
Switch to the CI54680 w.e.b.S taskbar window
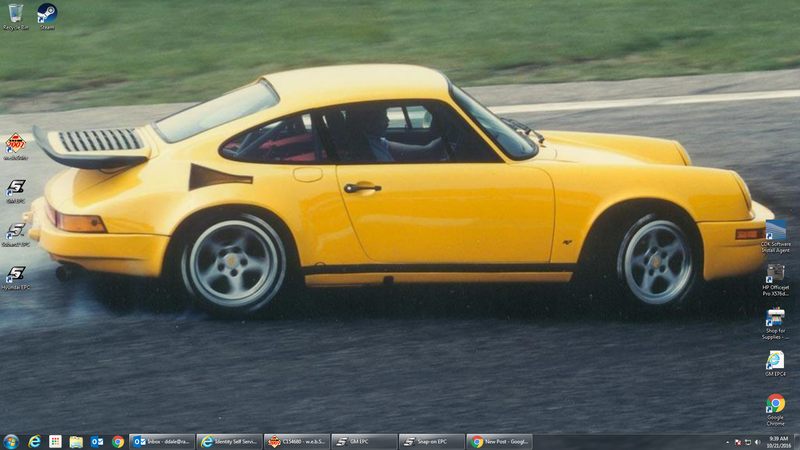coord(296,442)
